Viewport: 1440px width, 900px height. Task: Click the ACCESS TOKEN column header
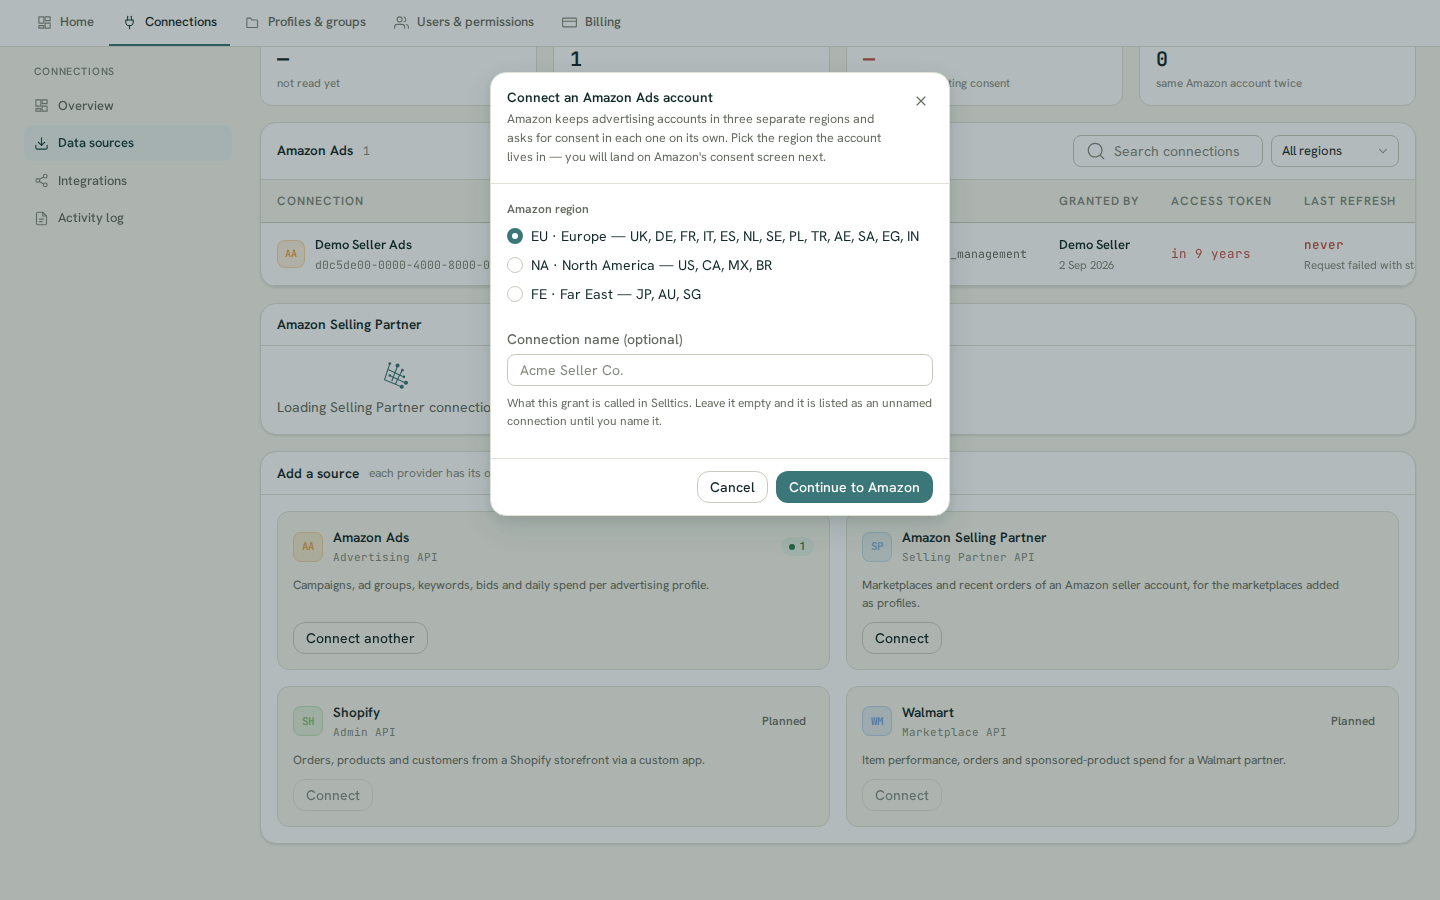[1221, 201]
